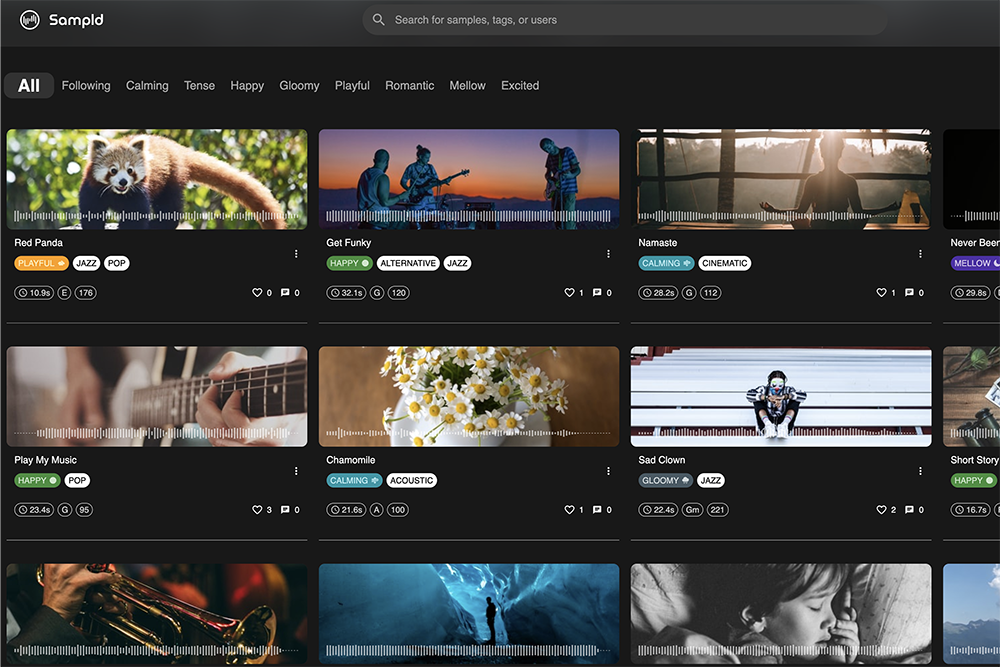Open the three-dot menu on Sad Clown
The image size is (1000, 667).
920,471
